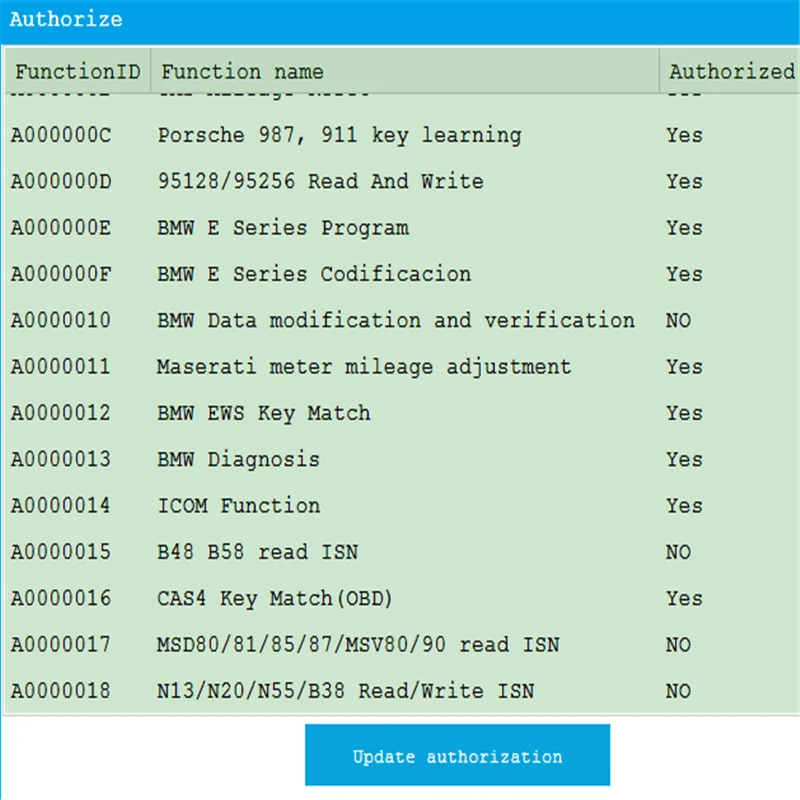Click function ID A0000017
800x800 pixels.
tap(61, 645)
